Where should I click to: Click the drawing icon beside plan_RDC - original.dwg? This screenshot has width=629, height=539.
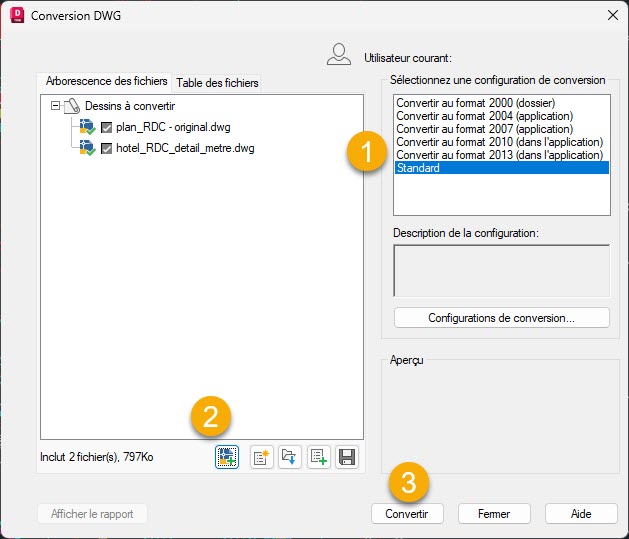(x=89, y=127)
